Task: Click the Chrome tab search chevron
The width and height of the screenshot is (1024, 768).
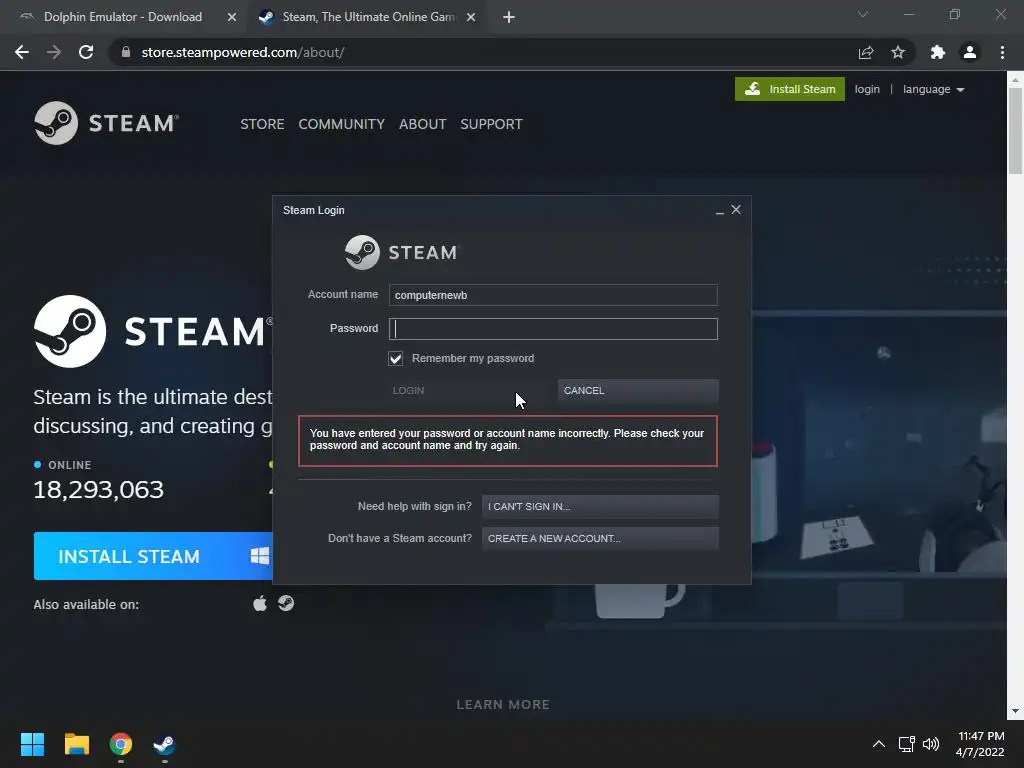Action: (863, 14)
